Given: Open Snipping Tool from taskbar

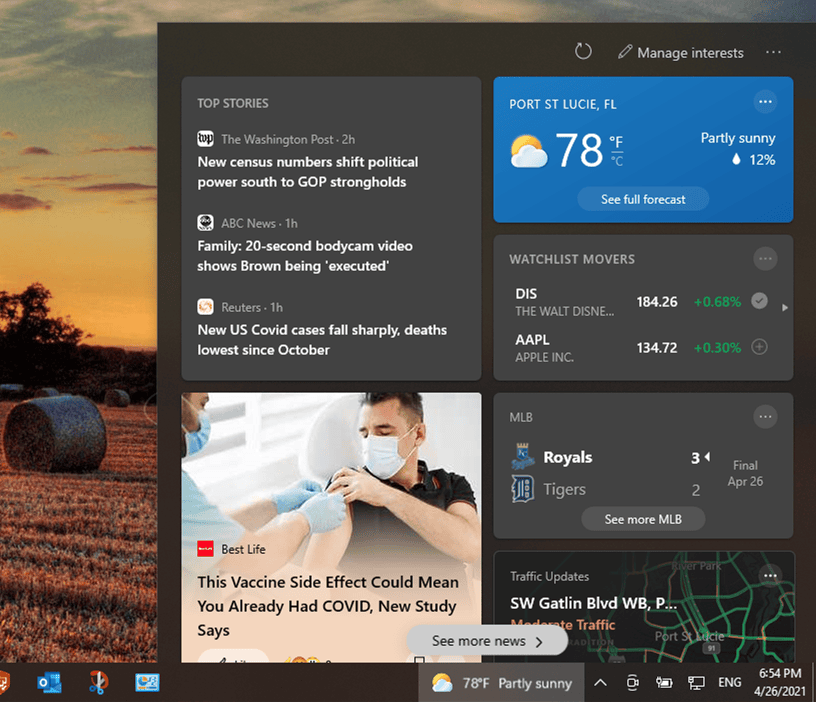Looking at the screenshot, I should pos(98,682).
